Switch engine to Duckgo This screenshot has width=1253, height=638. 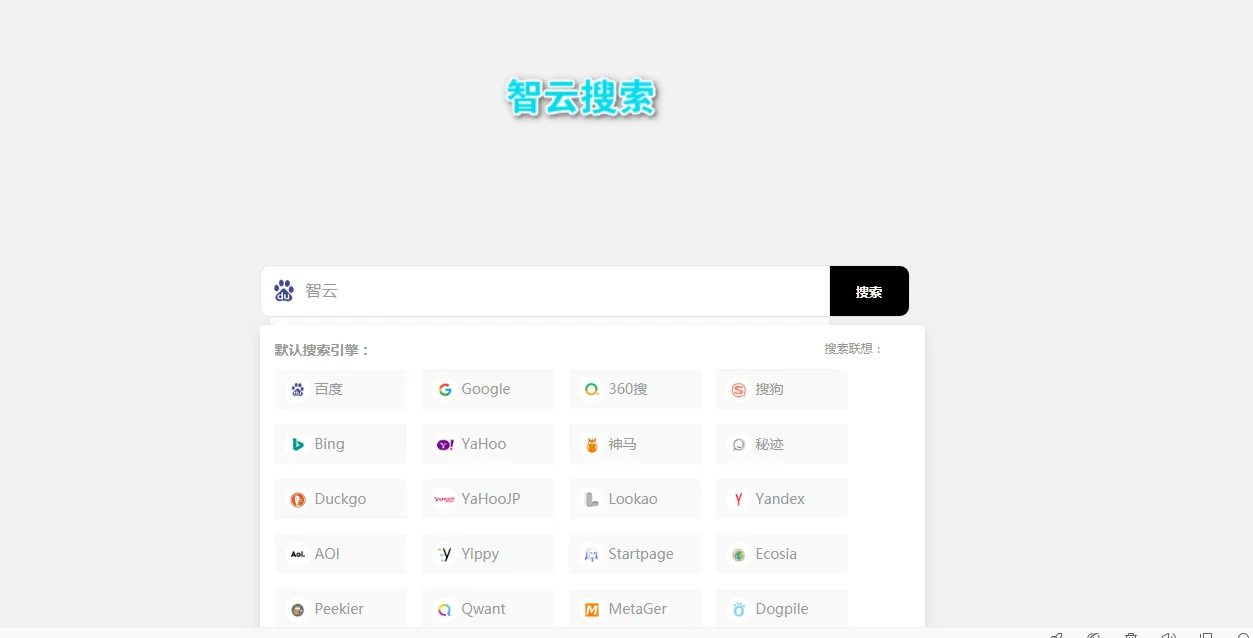click(341, 499)
